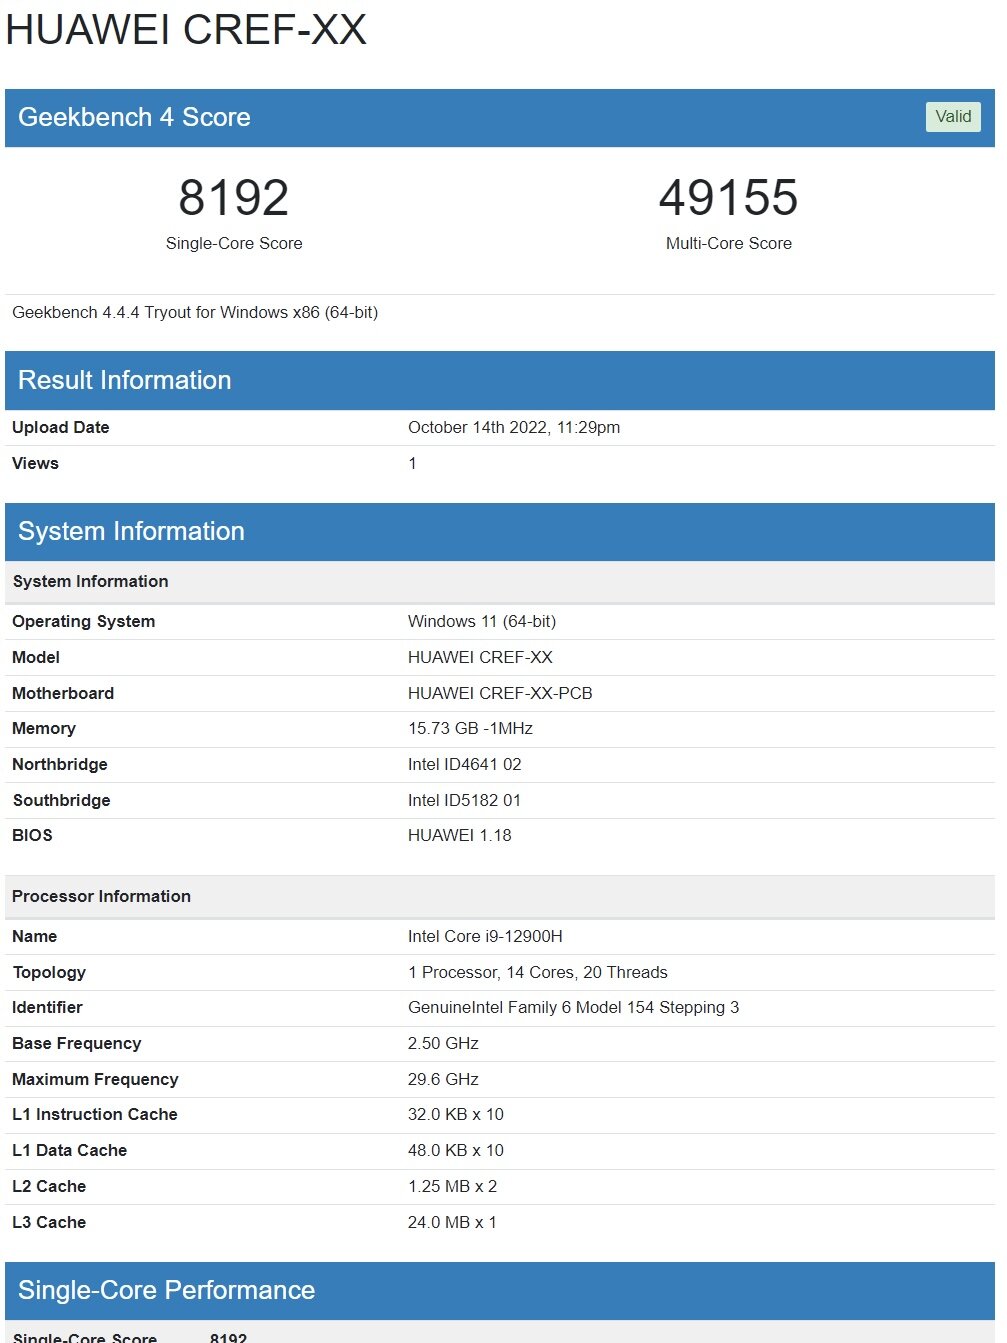
Task: Click the large single-core score 8192
Action: 234,197
